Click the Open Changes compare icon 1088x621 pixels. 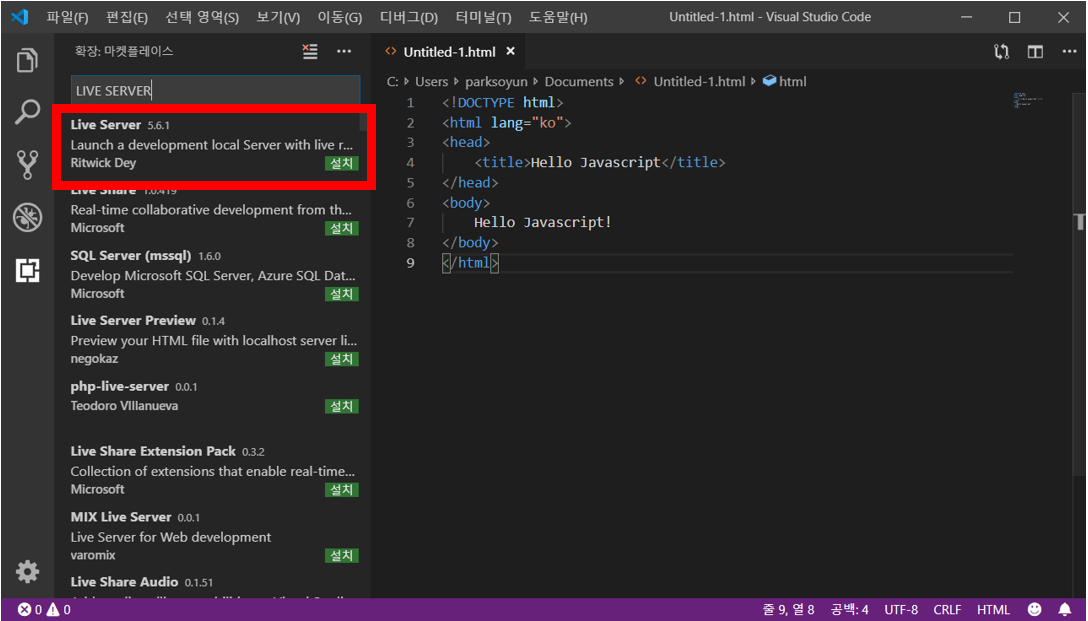click(1001, 51)
